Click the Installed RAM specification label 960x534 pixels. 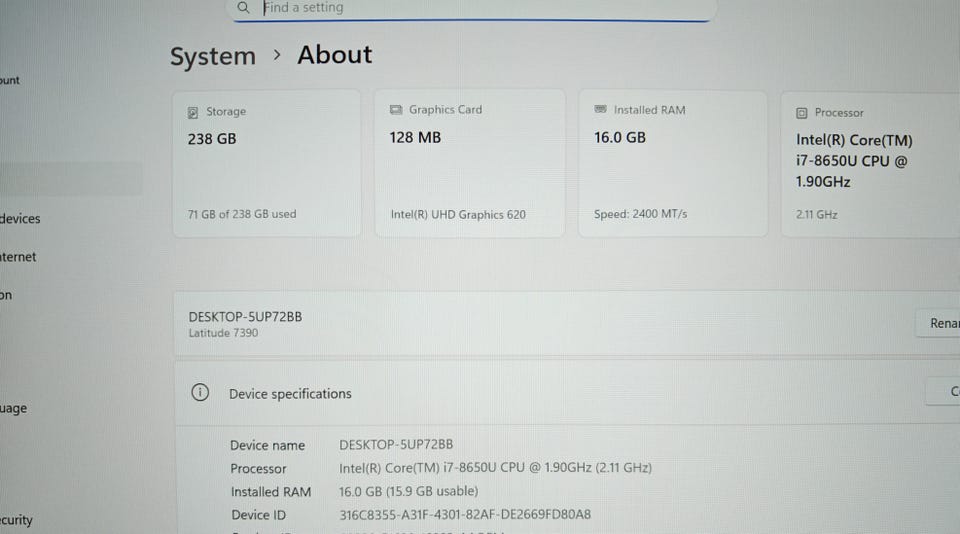coord(271,492)
